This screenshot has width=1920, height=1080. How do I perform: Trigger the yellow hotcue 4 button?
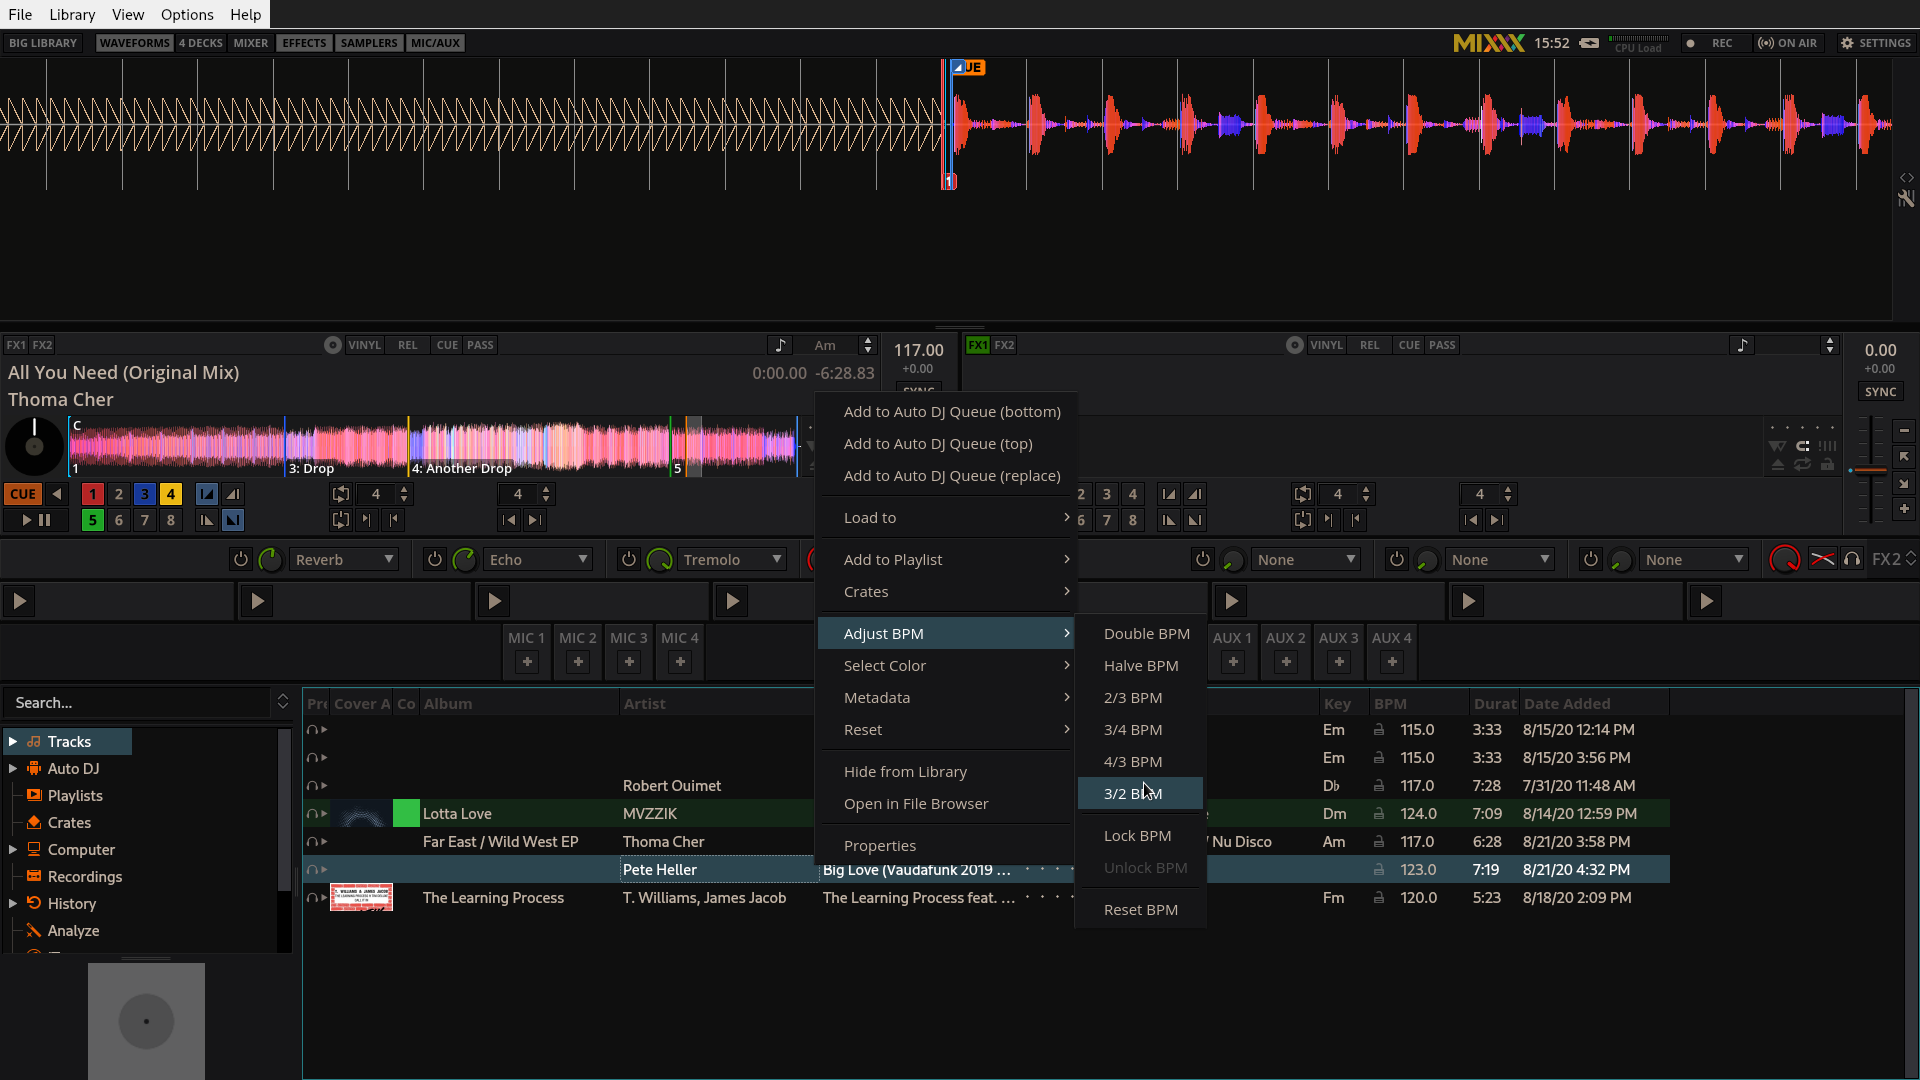[x=171, y=494]
